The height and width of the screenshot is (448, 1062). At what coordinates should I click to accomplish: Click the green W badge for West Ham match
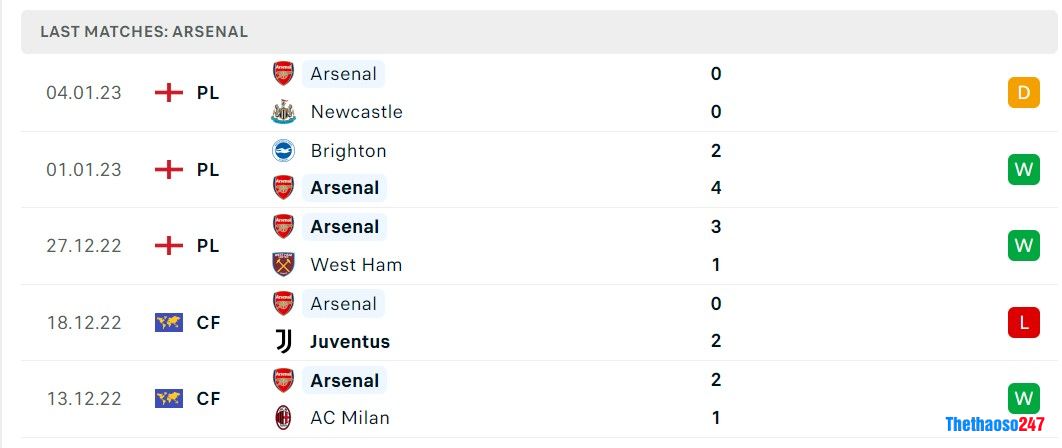click(1023, 246)
